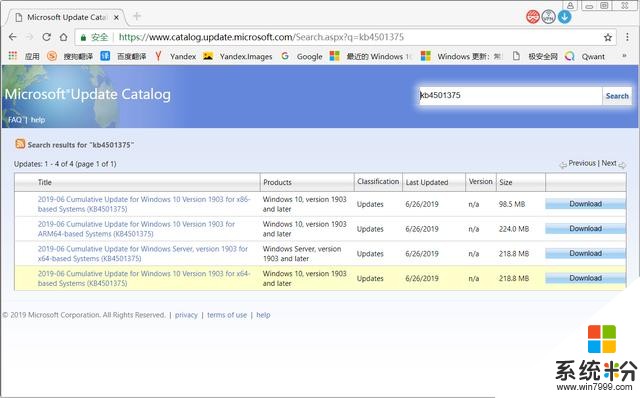Image resolution: width=640 pixels, height=398 pixels.
Task: Open the Sogou translate bookmark
Action: (x=70, y=56)
